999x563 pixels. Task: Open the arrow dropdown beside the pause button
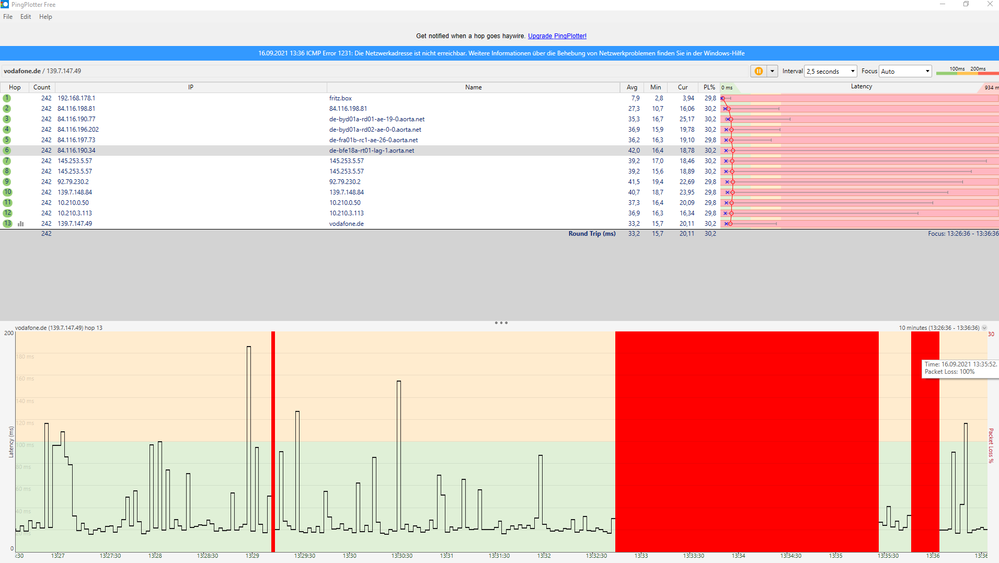coord(772,71)
